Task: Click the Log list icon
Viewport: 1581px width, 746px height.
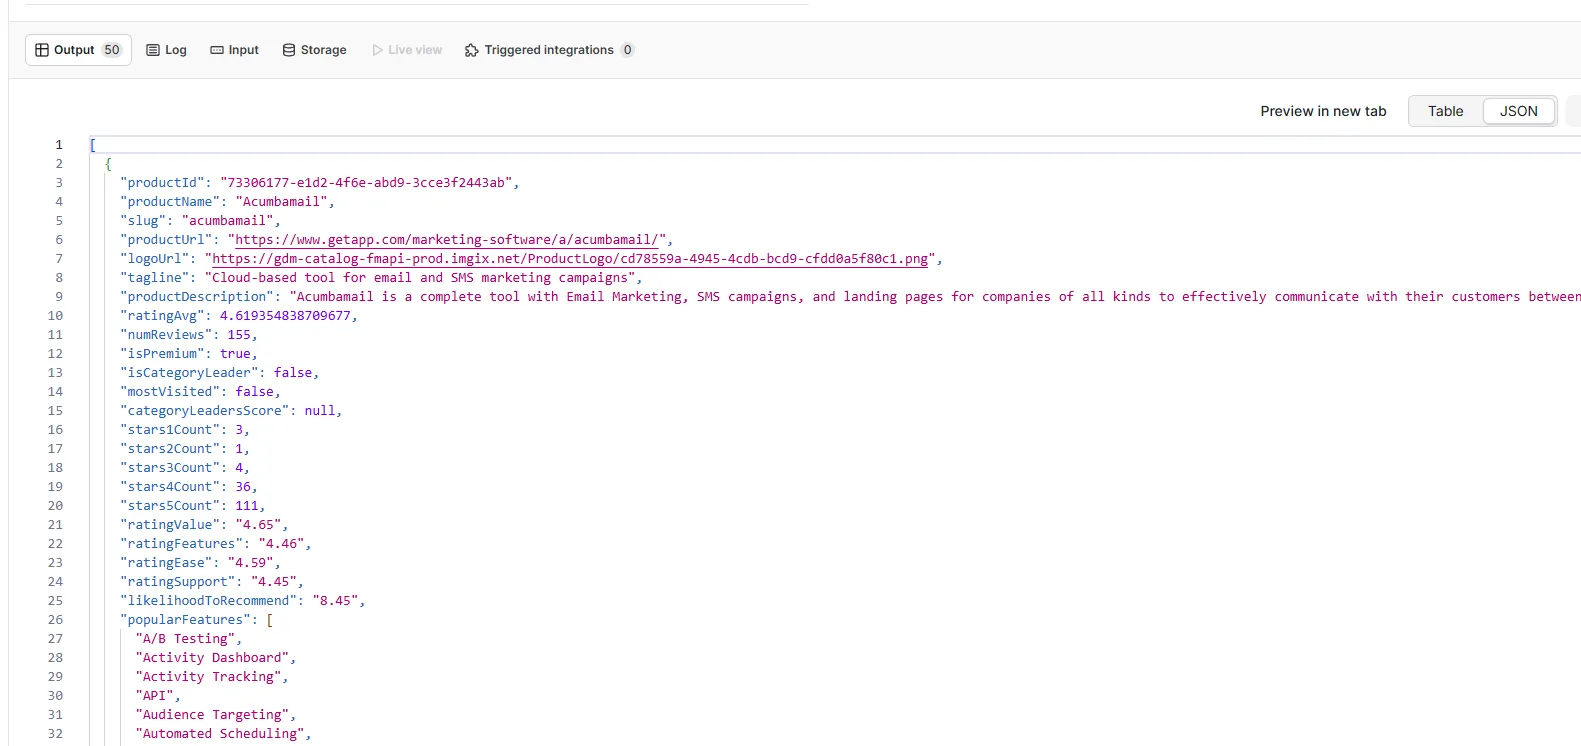Action: pos(153,50)
